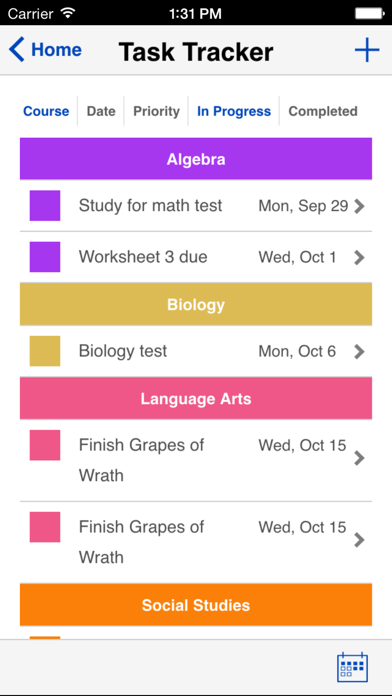392x696 pixels.
Task: Expand second Finish Grapes of Wrath chevron
Action: click(x=359, y=540)
